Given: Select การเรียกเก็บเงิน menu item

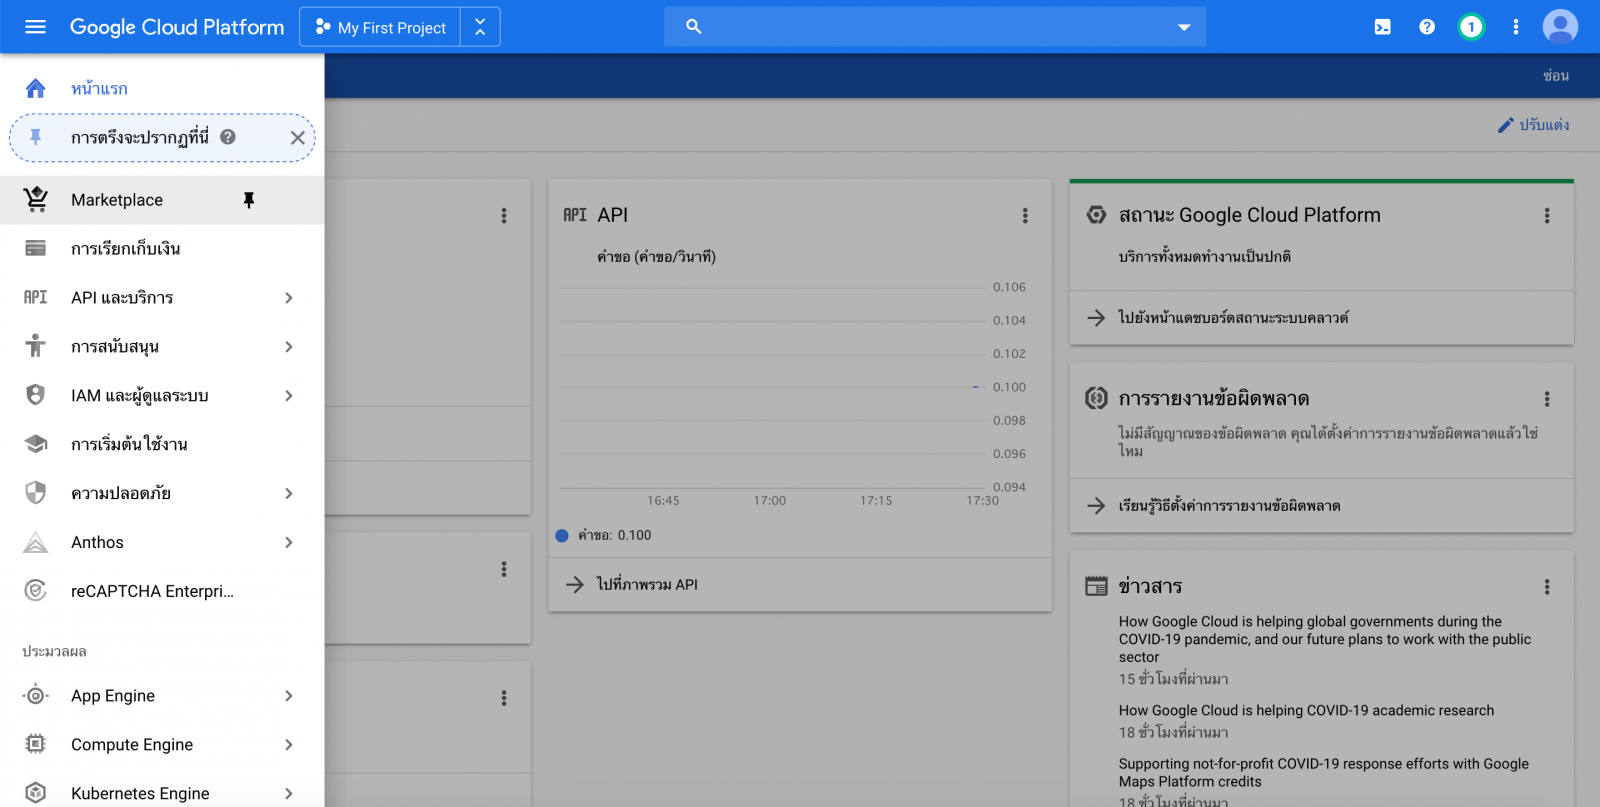Looking at the screenshot, I should tap(162, 248).
